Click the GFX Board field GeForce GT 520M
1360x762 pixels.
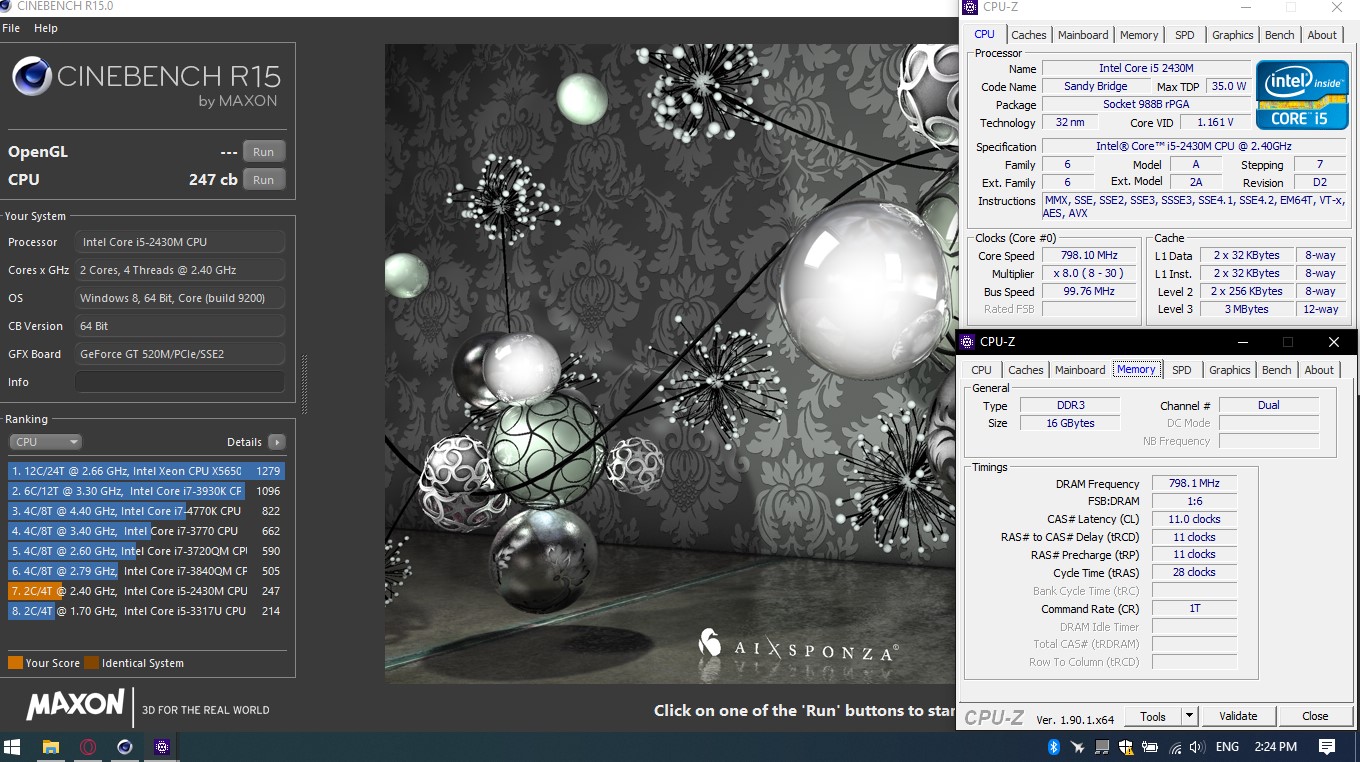tap(180, 354)
